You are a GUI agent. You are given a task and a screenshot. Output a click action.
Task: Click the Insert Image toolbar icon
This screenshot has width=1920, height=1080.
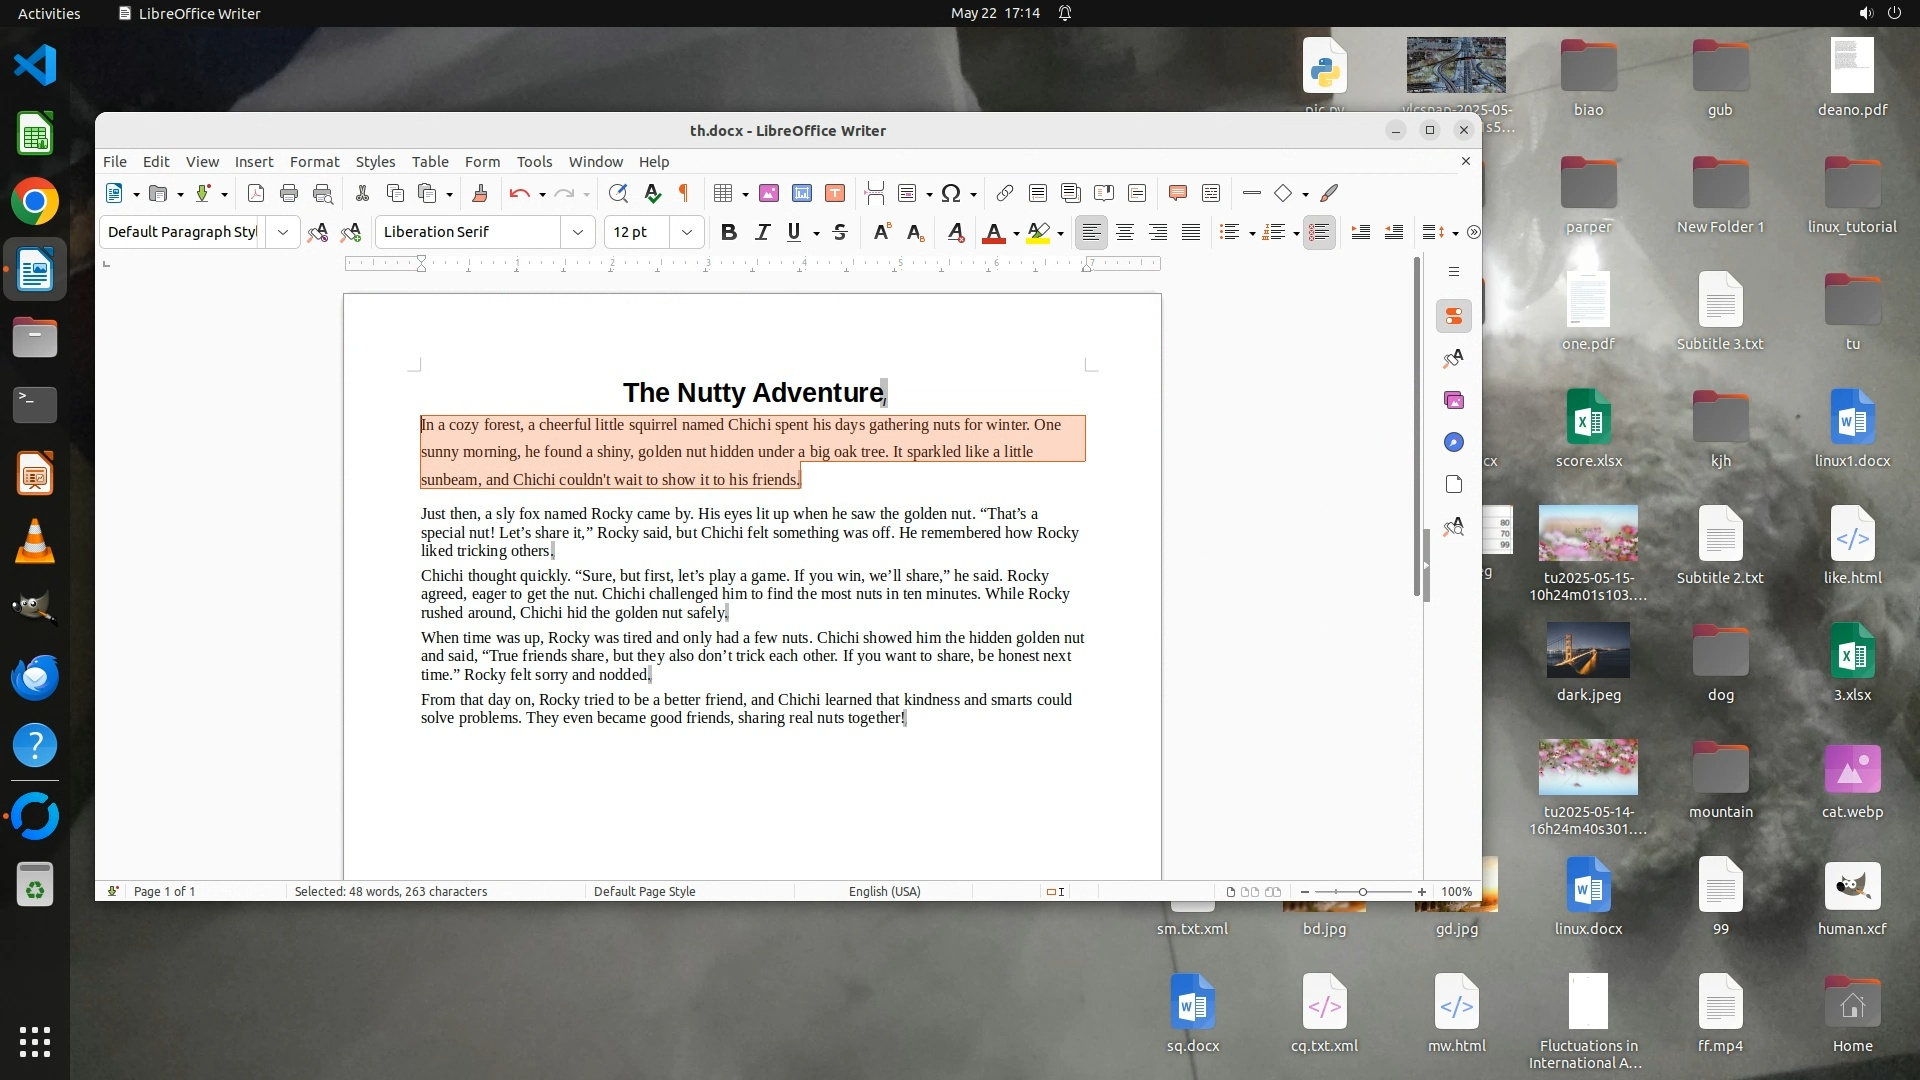pyautogui.click(x=768, y=194)
